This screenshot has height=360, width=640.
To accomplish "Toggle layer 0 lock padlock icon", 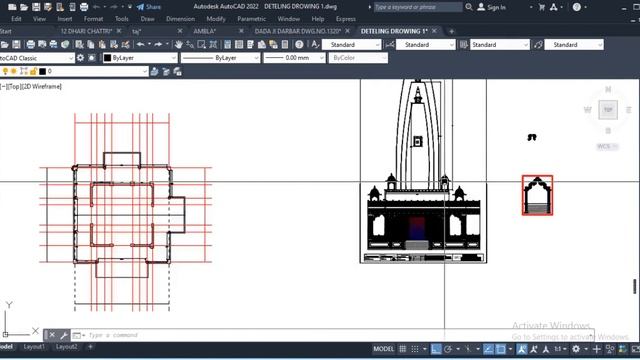I will pyautogui.click(x=33, y=71).
